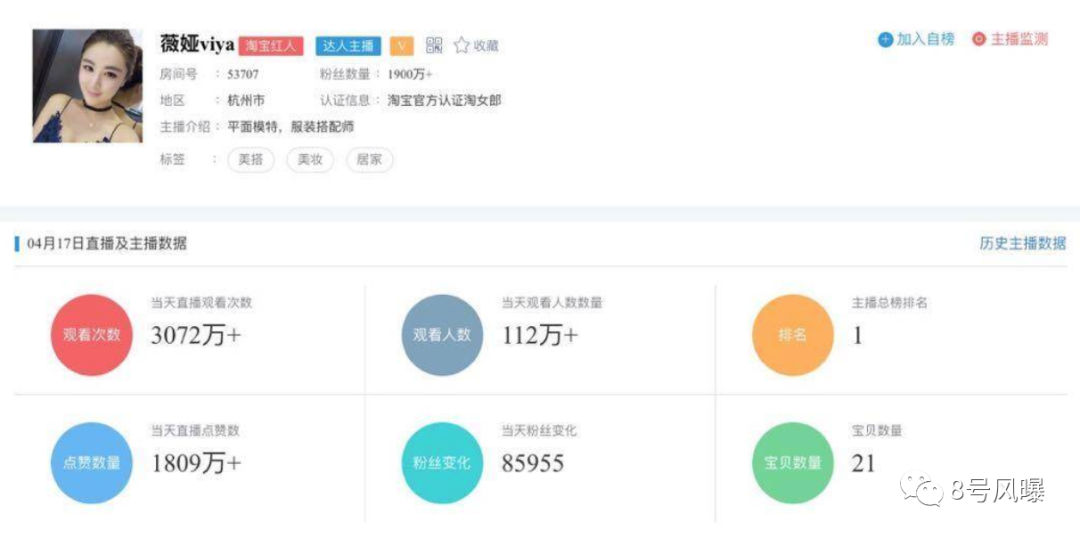Click the name 薇娅viya
This screenshot has height=538, width=1080.
(198, 45)
